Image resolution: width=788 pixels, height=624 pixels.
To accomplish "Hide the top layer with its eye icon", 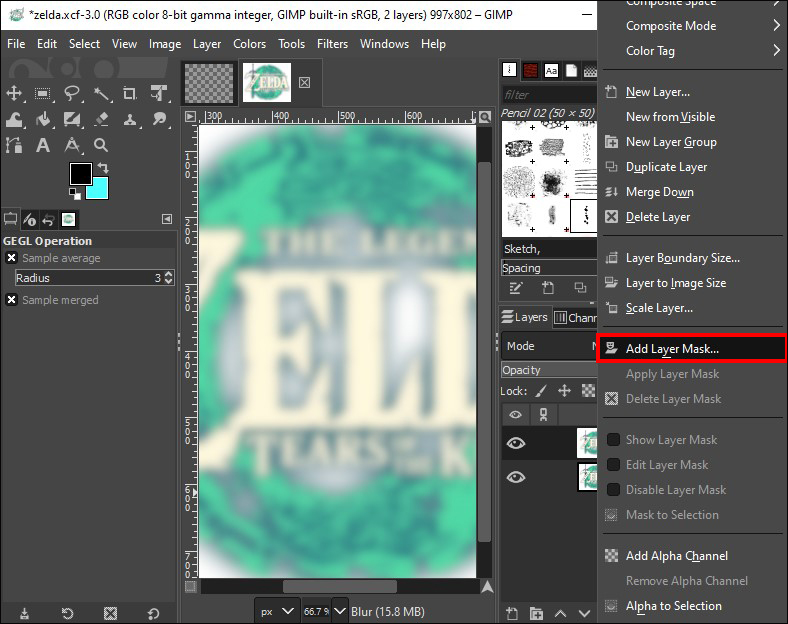I will 516,443.
